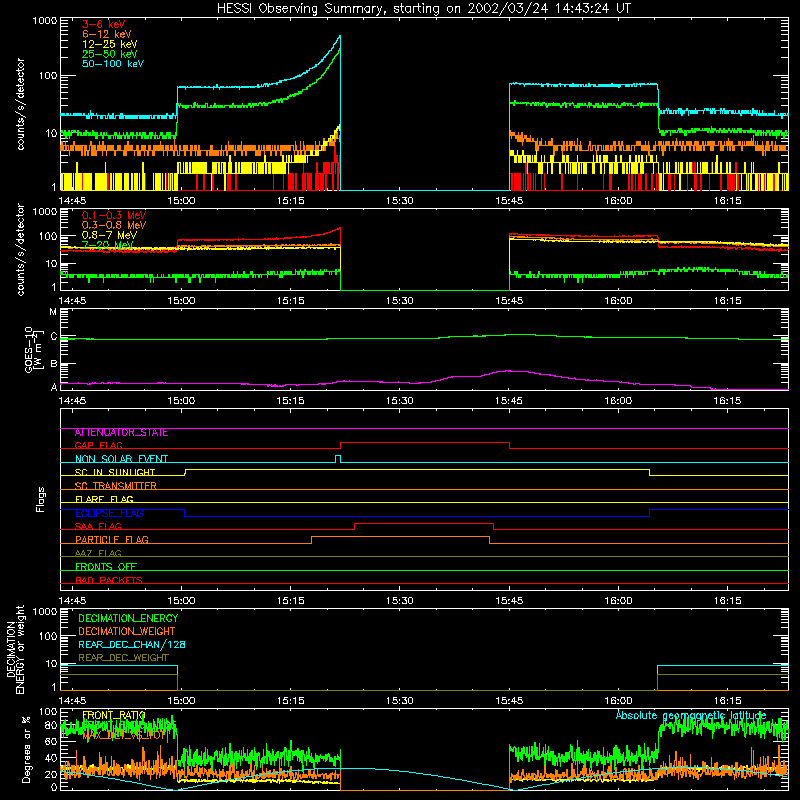Image resolution: width=800 pixels, height=800 pixels.
Task: Select the FRONT_RATIO legend label
Action: [114, 715]
